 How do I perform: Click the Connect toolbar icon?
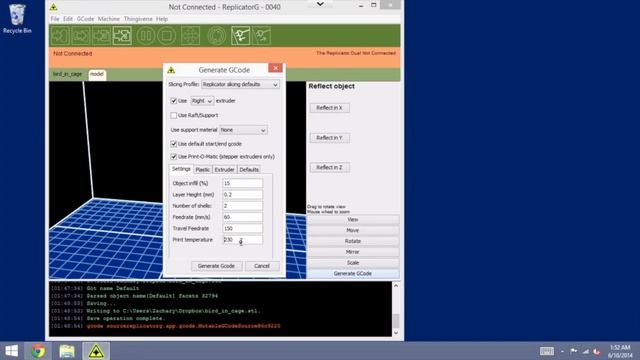[240, 36]
